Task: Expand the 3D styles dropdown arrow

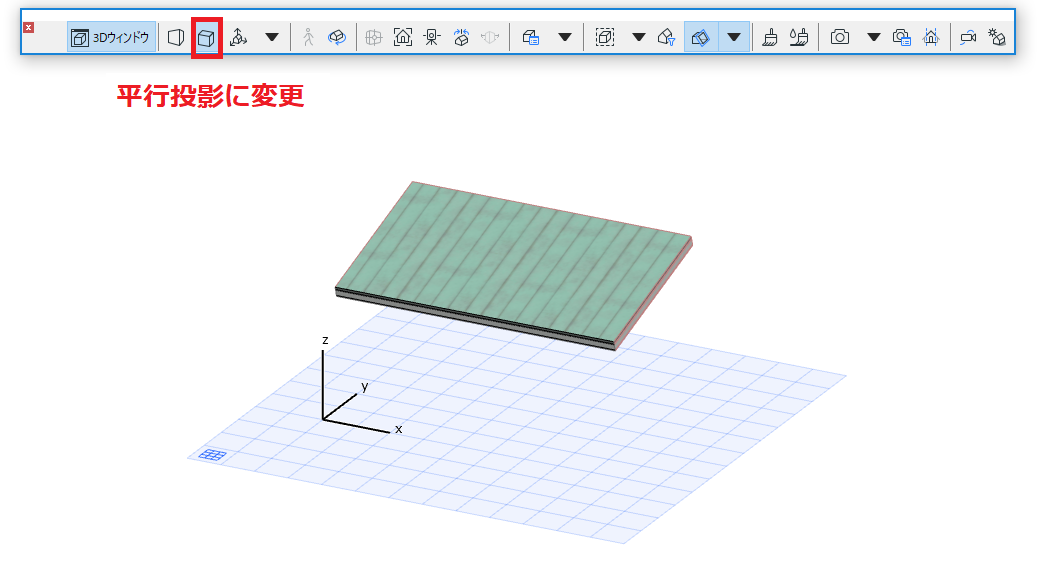Action: click(565, 37)
